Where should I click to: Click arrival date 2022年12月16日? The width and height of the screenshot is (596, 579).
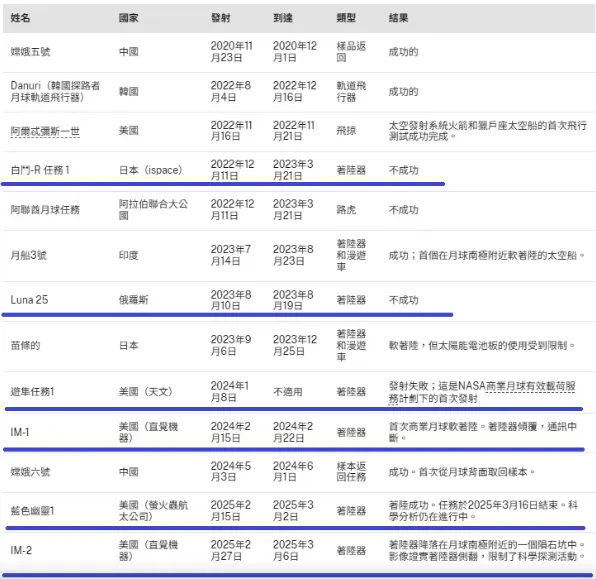coord(295,91)
